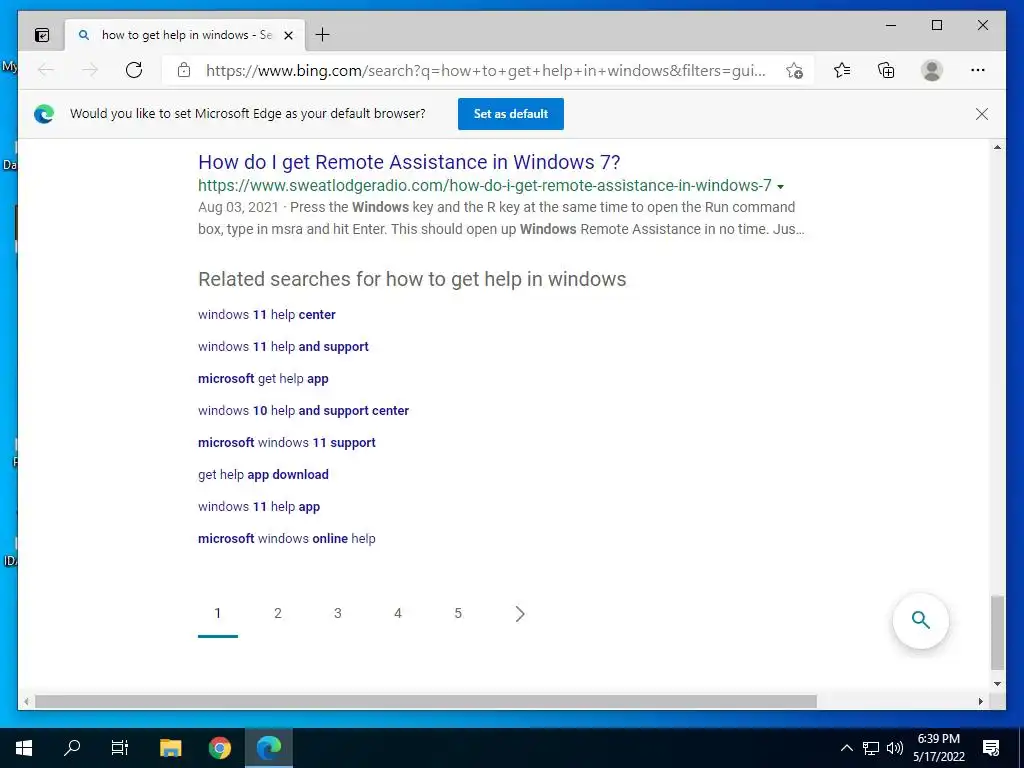Search 'get help app download'
1024x768 pixels.
coord(263,475)
